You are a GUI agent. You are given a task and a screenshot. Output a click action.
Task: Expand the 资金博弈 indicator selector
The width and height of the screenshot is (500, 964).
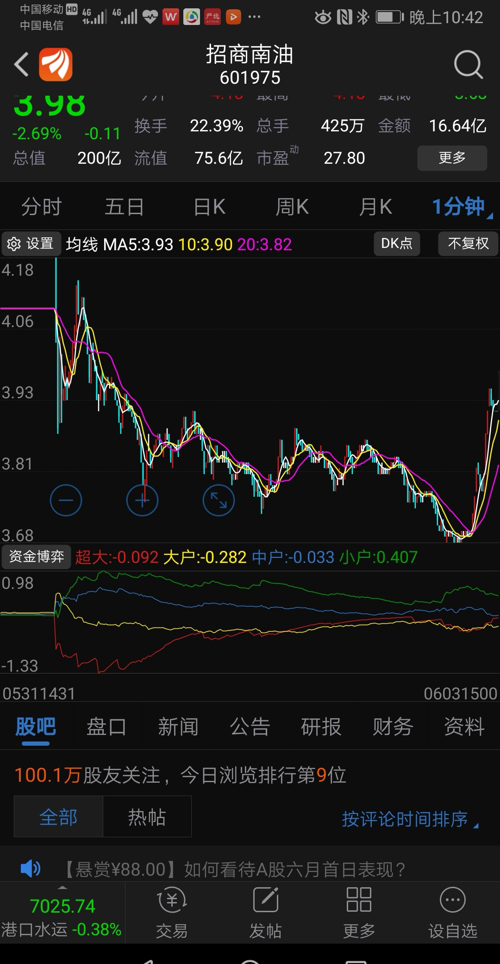pyautogui.click(x=36, y=558)
